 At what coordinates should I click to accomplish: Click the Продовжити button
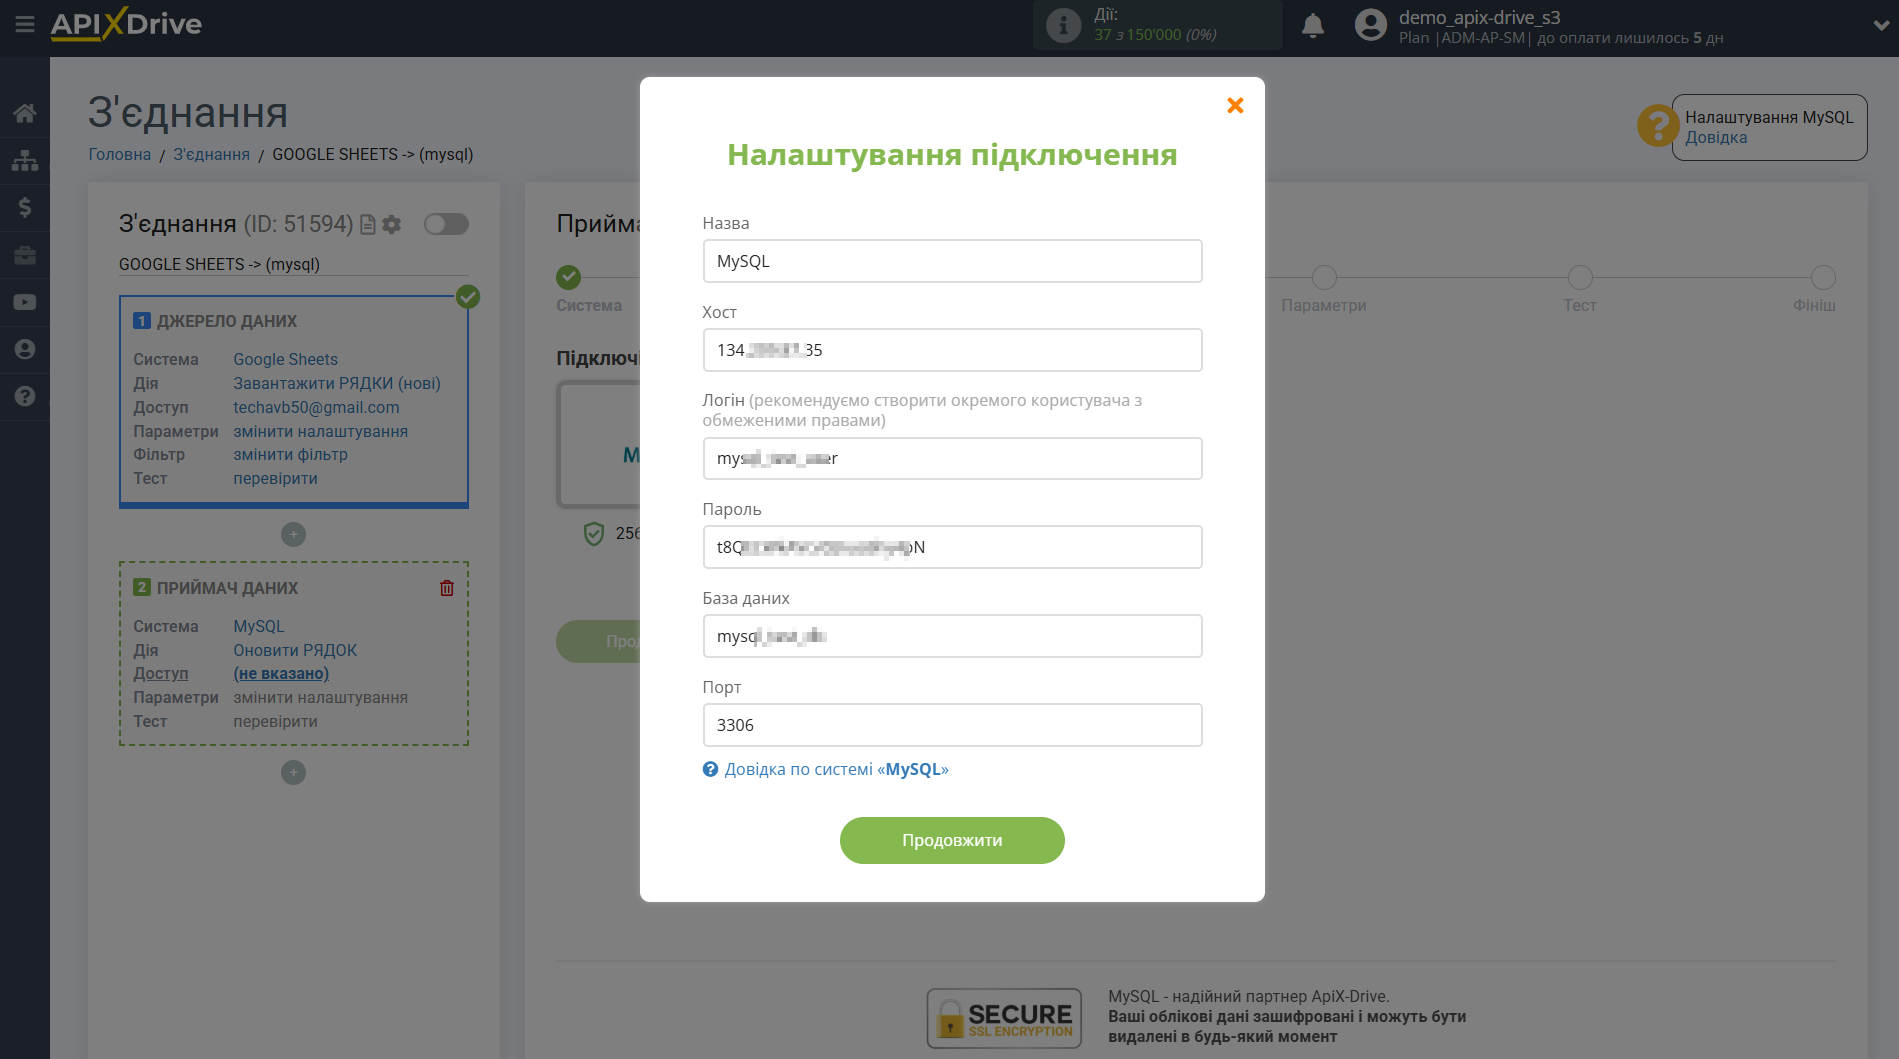[952, 840]
